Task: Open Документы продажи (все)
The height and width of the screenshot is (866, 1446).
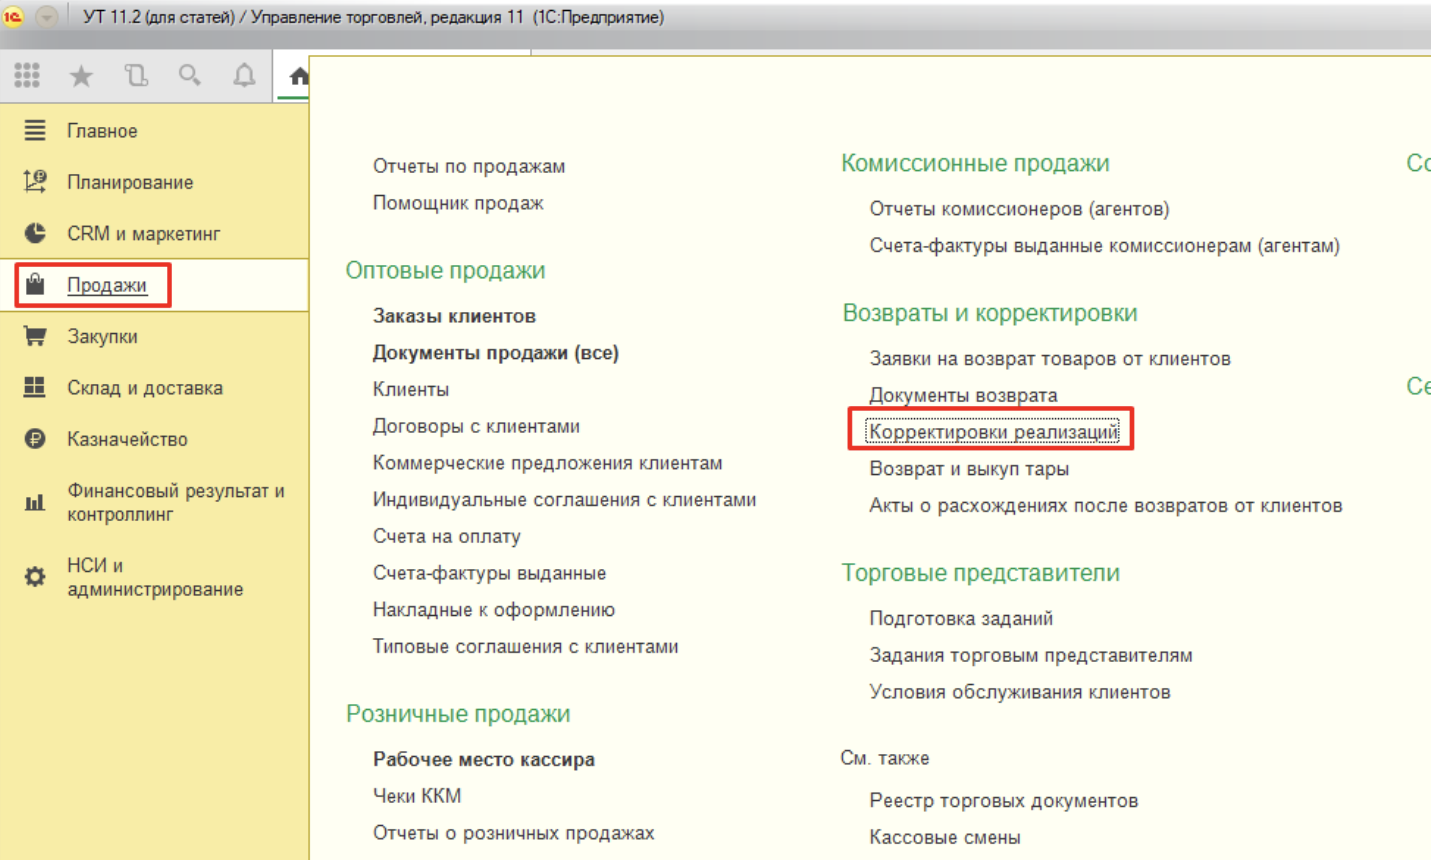Action: (495, 353)
